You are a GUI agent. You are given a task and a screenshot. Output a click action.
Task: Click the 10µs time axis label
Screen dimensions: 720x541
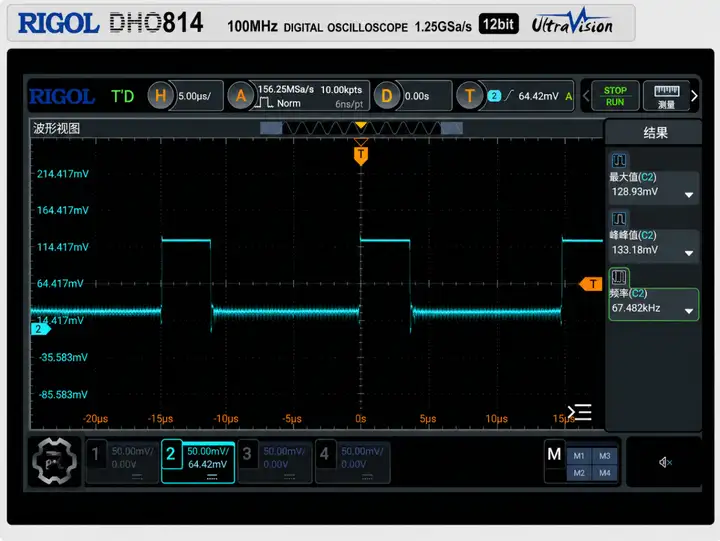click(x=496, y=419)
